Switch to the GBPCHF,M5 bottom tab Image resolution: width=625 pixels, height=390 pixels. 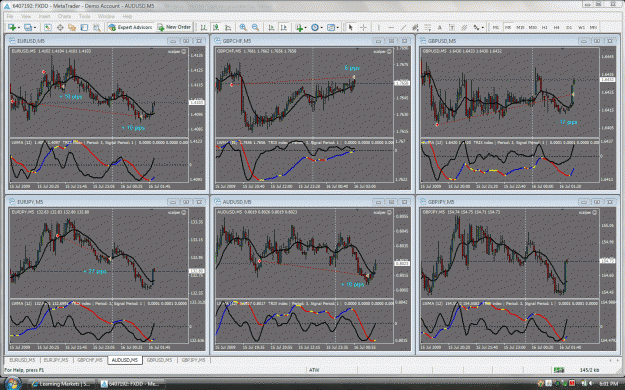click(90, 360)
